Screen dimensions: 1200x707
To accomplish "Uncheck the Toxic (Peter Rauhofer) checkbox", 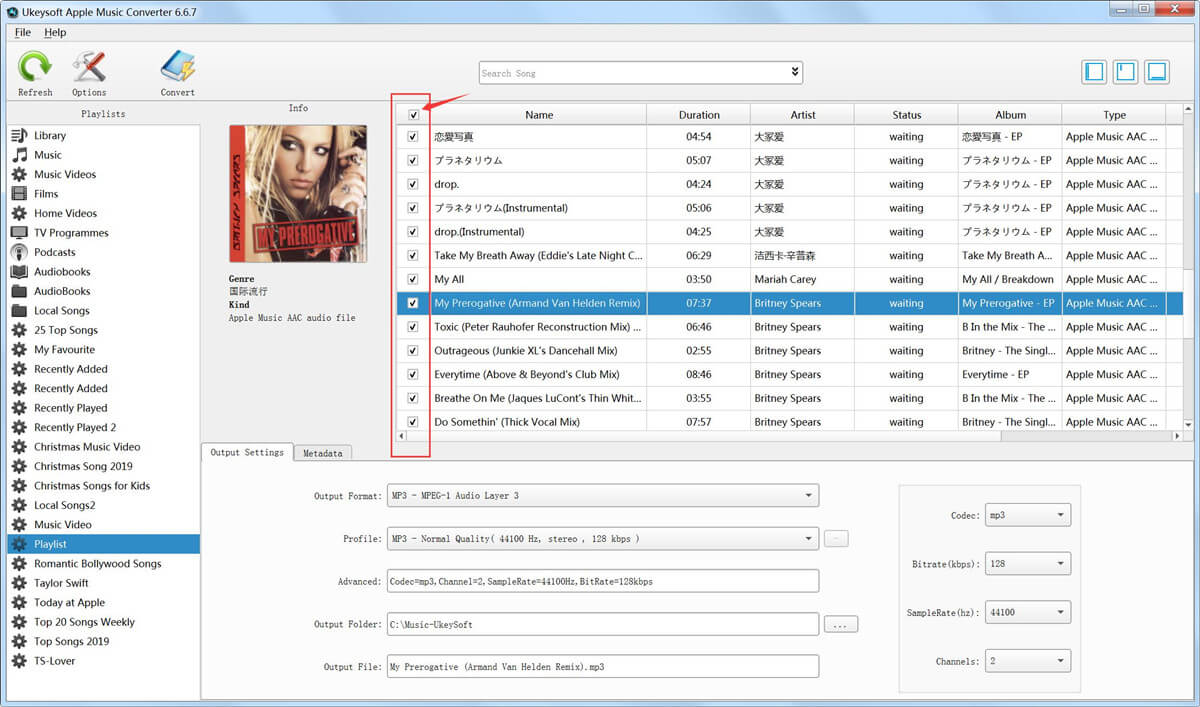I will click(413, 327).
